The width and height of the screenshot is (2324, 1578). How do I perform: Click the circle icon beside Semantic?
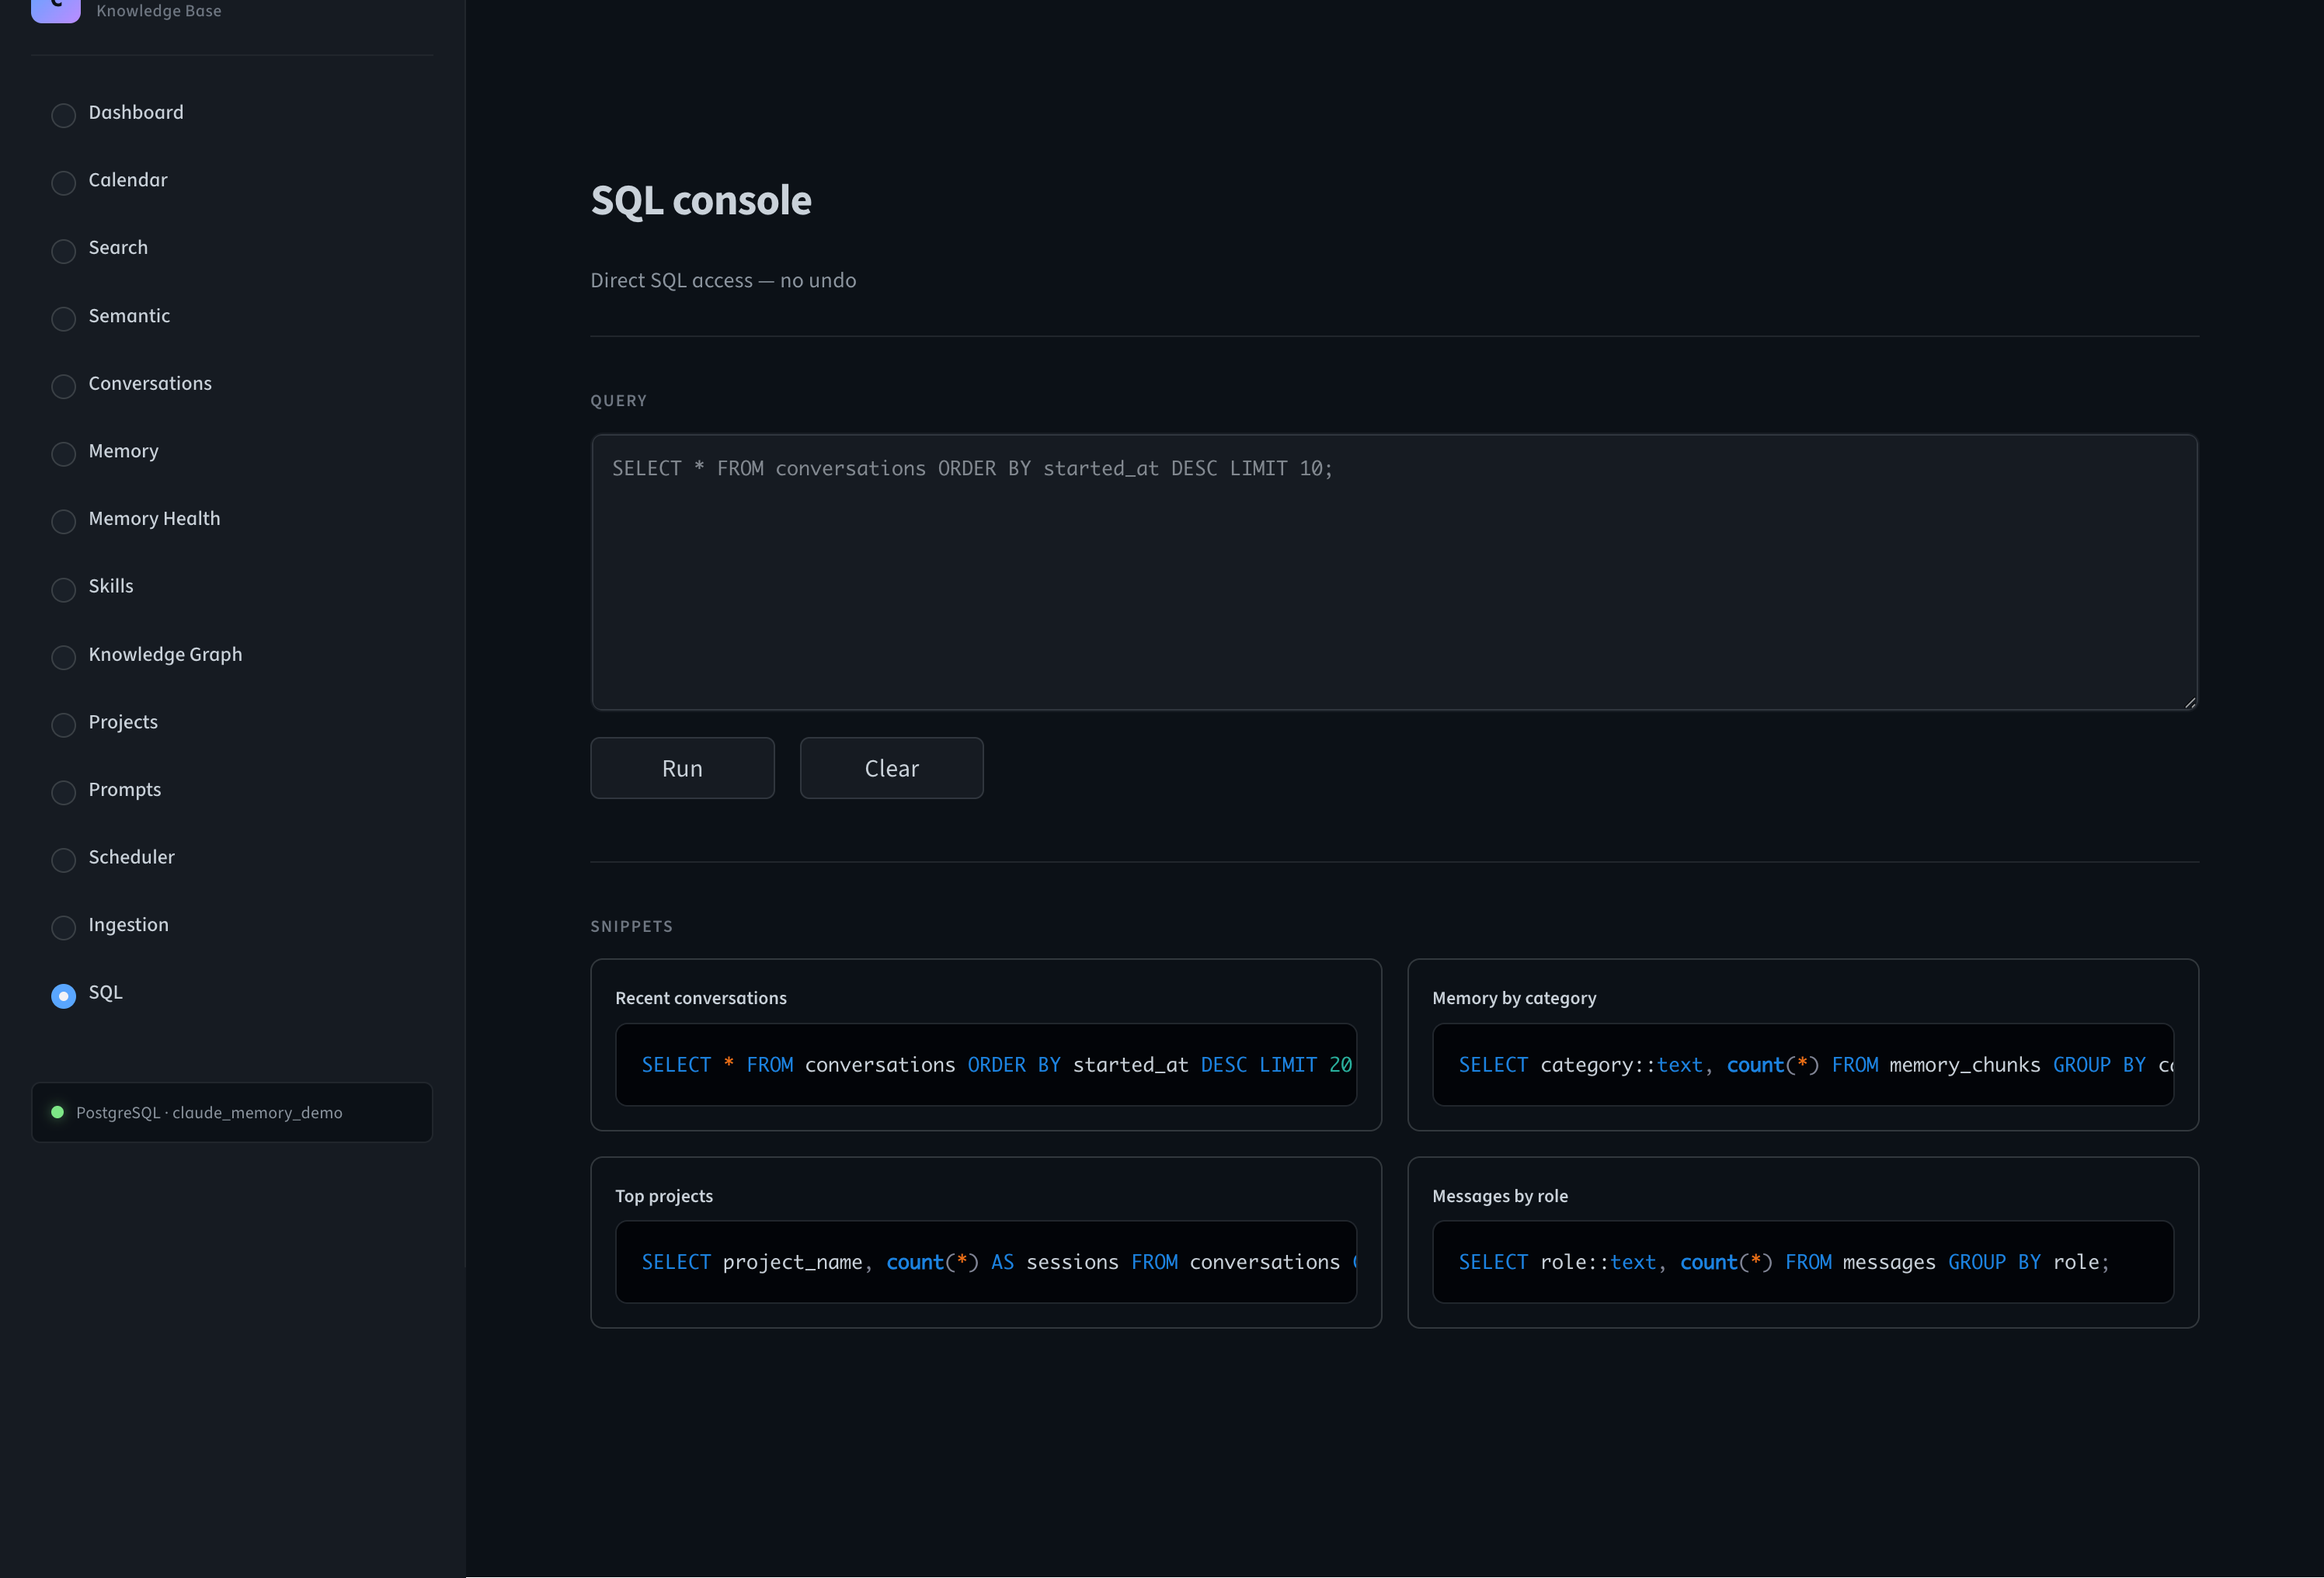coord(63,319)
